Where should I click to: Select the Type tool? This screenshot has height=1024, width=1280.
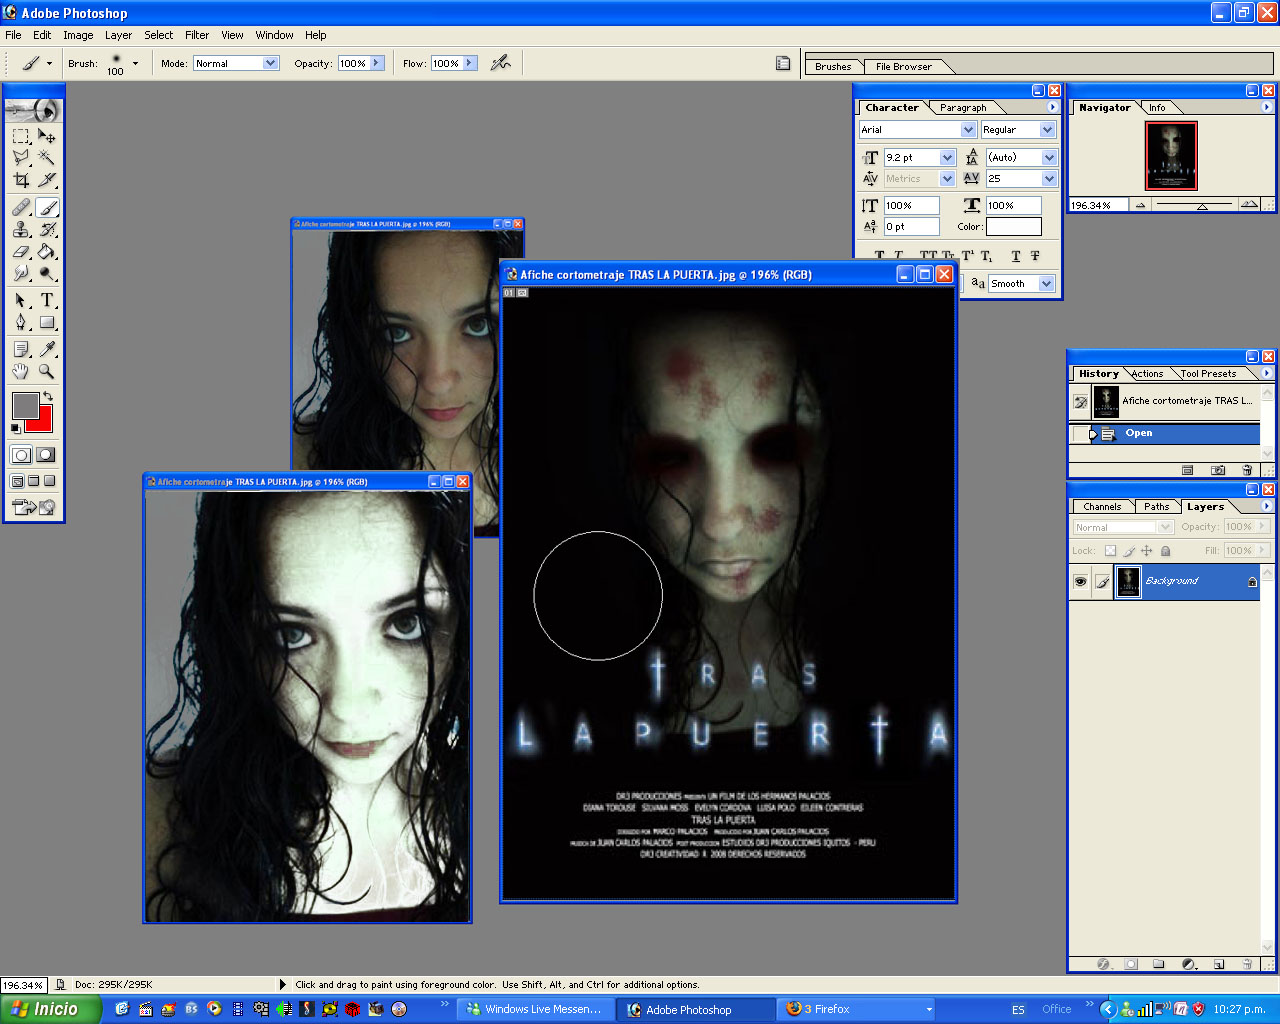coord(47,301)
